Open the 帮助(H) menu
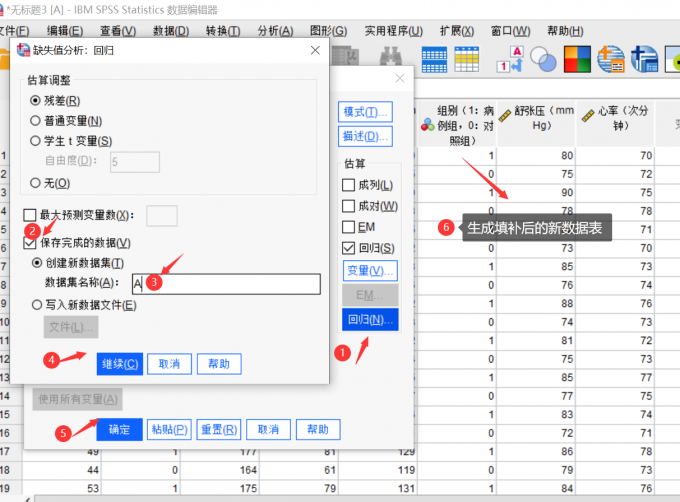Viewport: 680px width, 502px height. [x=565, y=31]
